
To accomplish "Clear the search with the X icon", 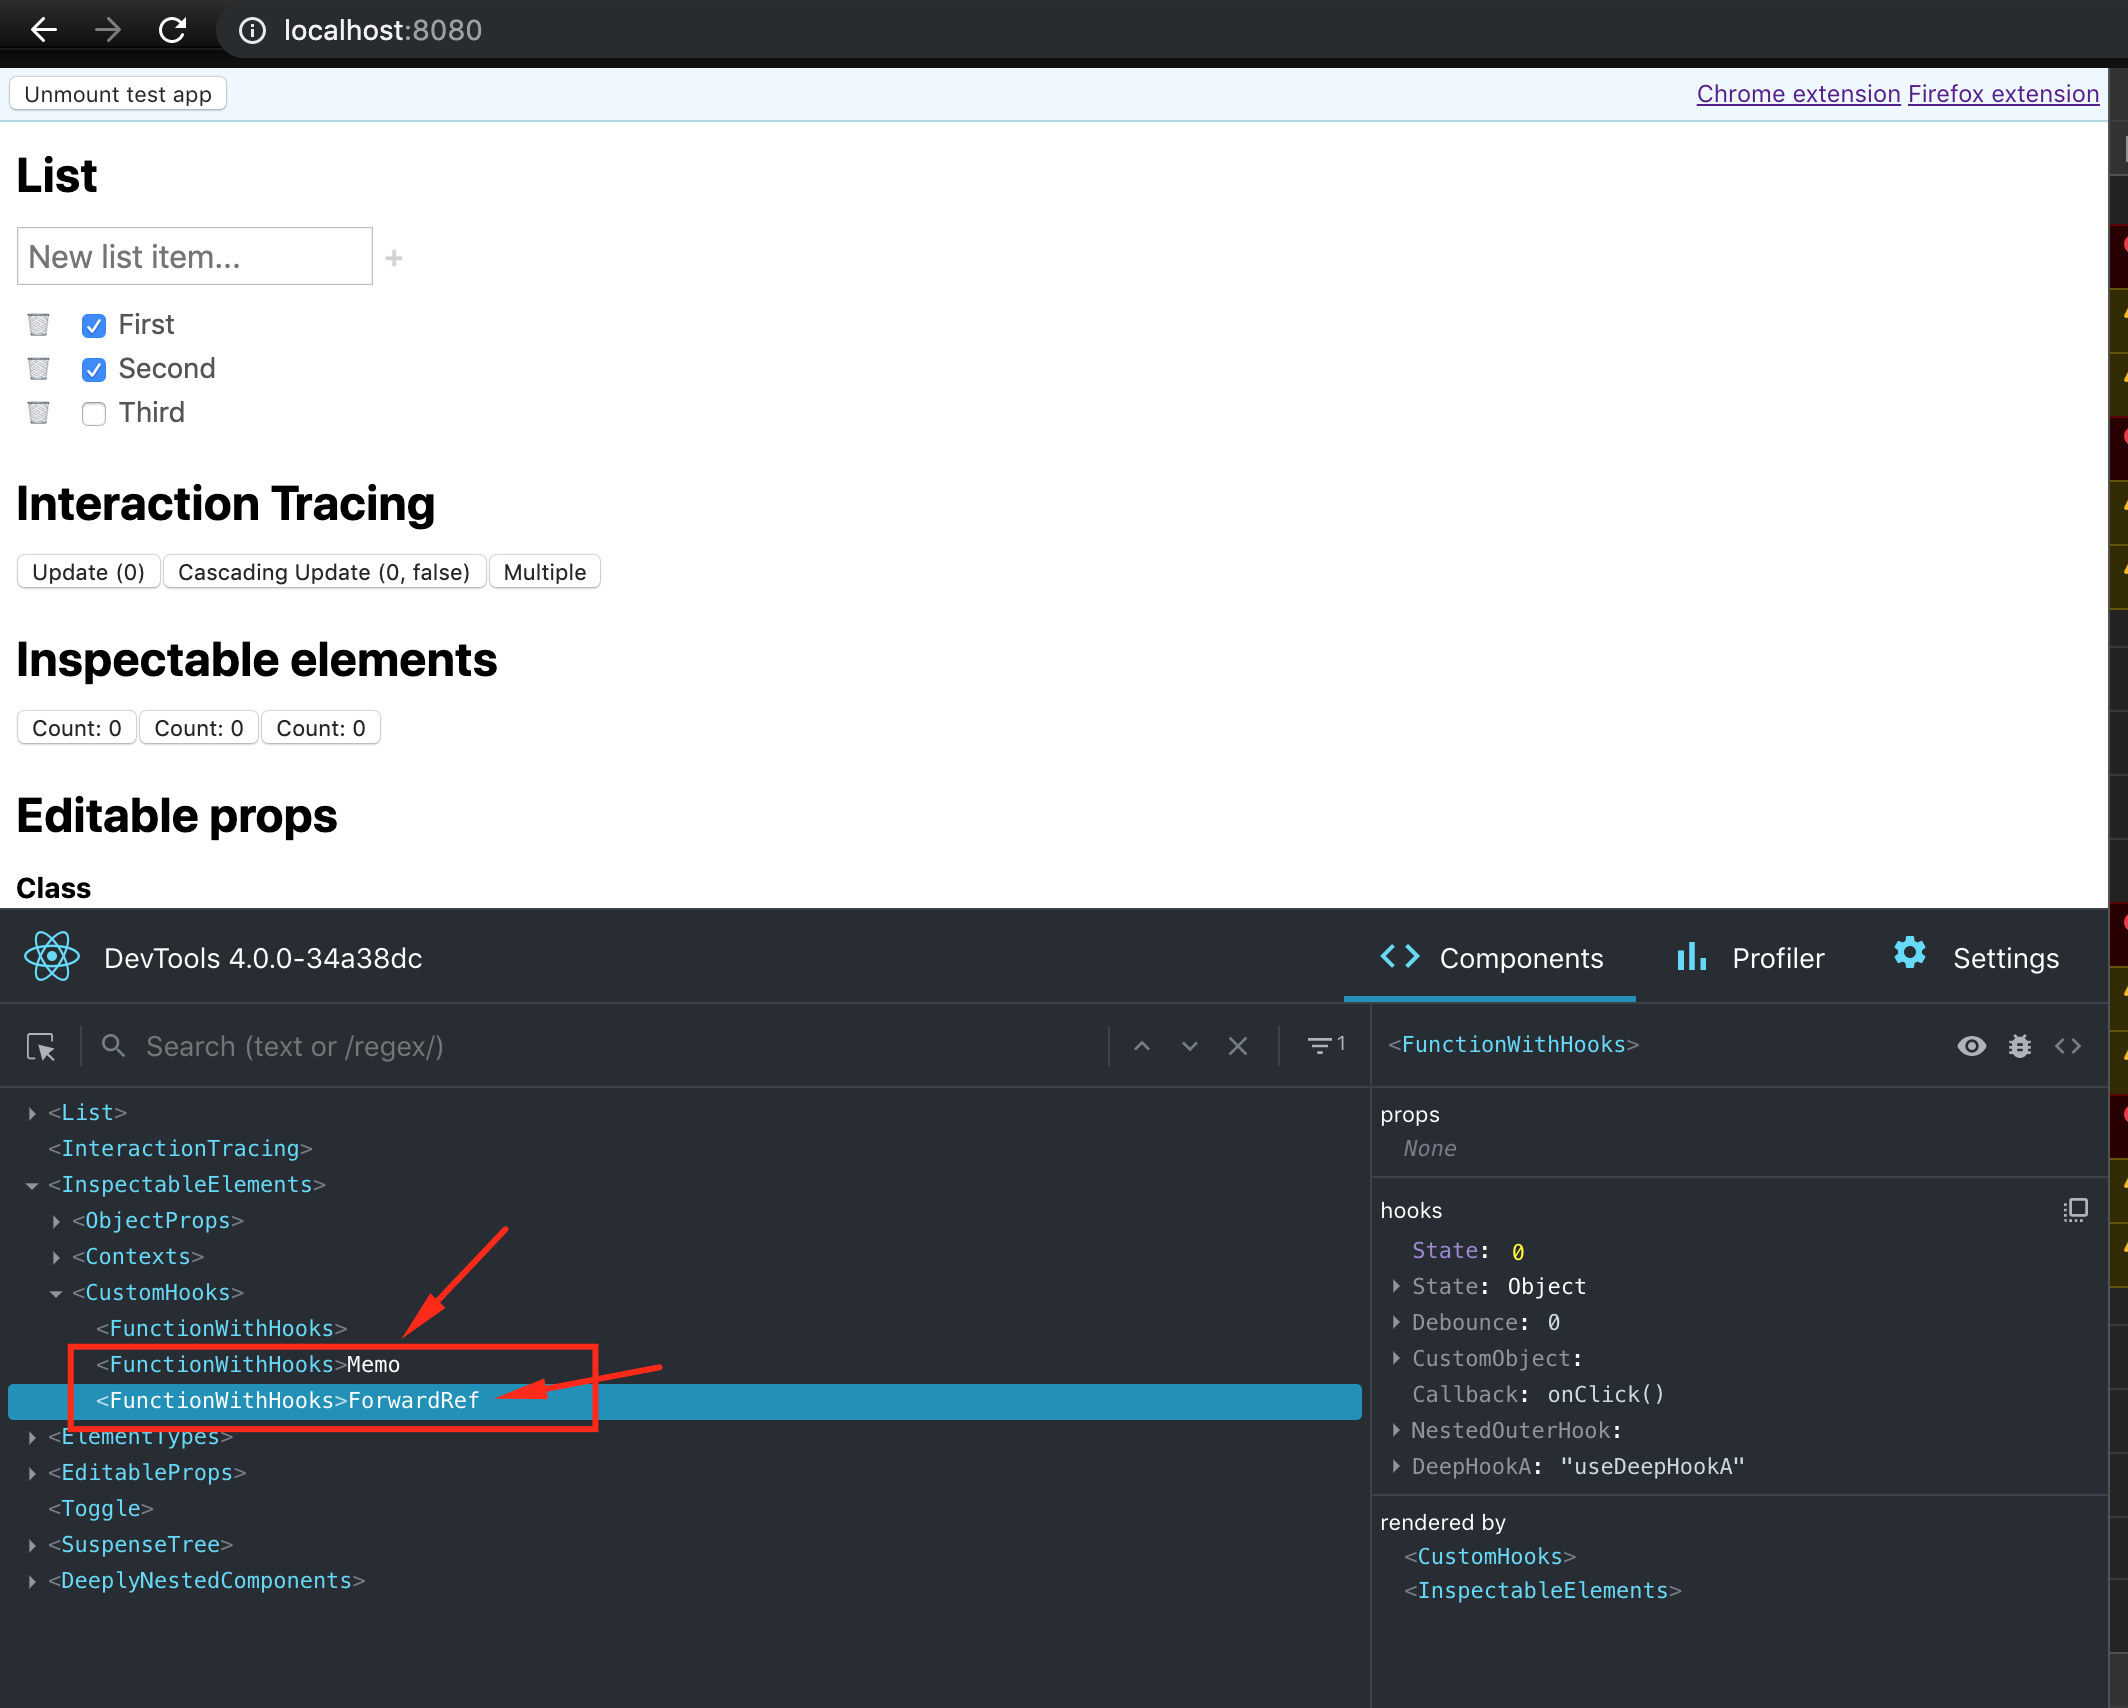I will pyautogui.click(x=1238, y=1046).
